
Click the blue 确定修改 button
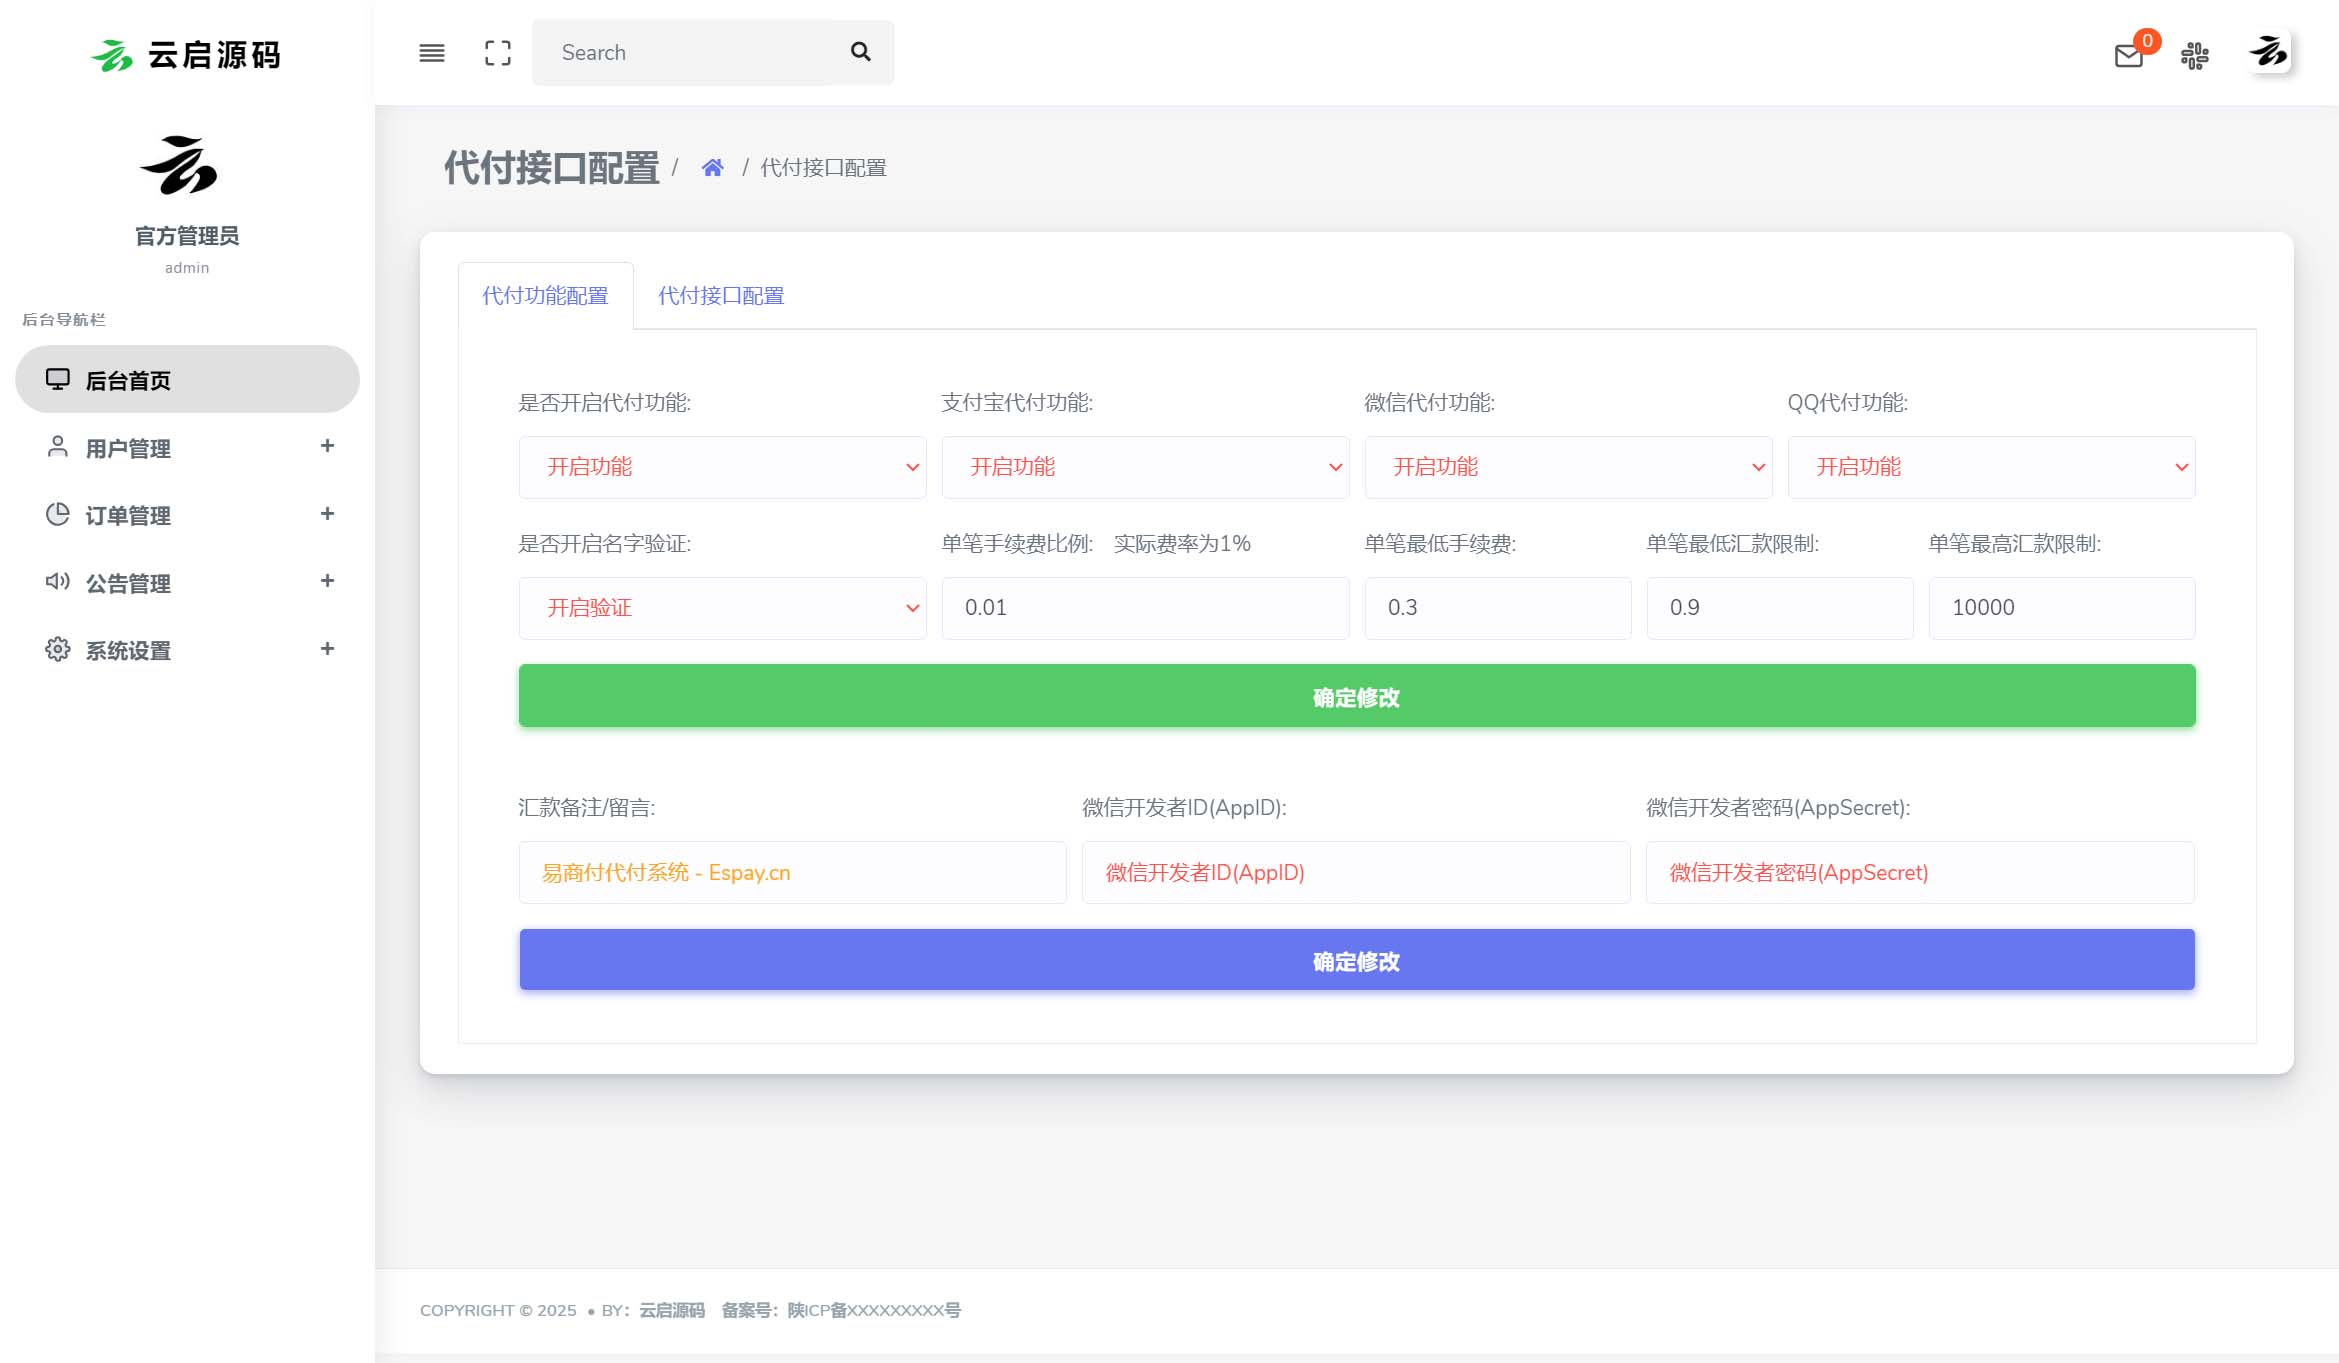(1356, 960)
